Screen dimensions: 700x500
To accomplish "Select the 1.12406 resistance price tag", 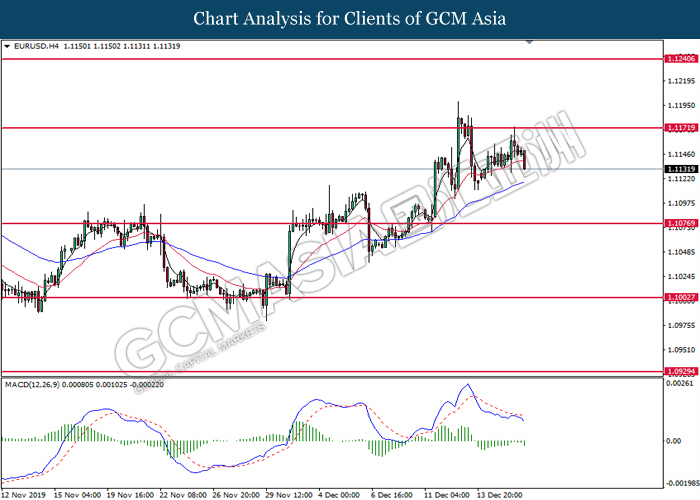I will [x=681, y=60].
